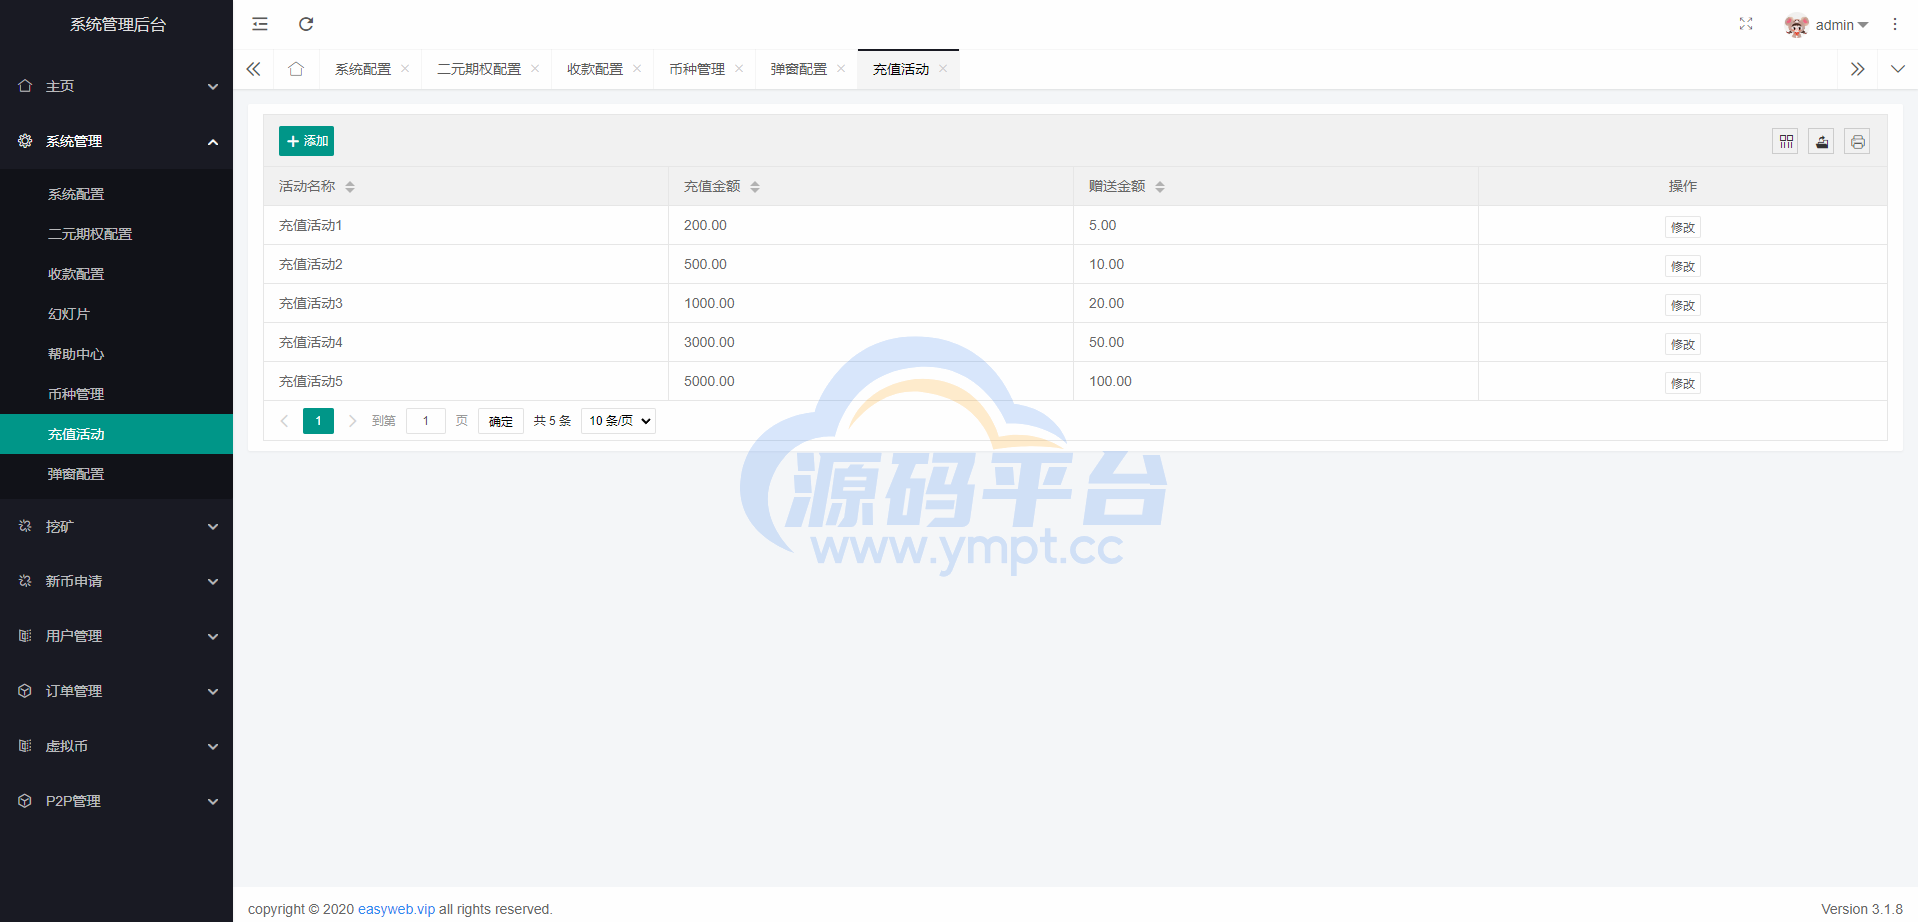Click the 确定 pagination button
The width and height of the screenshot is (1918, 922).
pyautogui.click(x=501, y=421)
